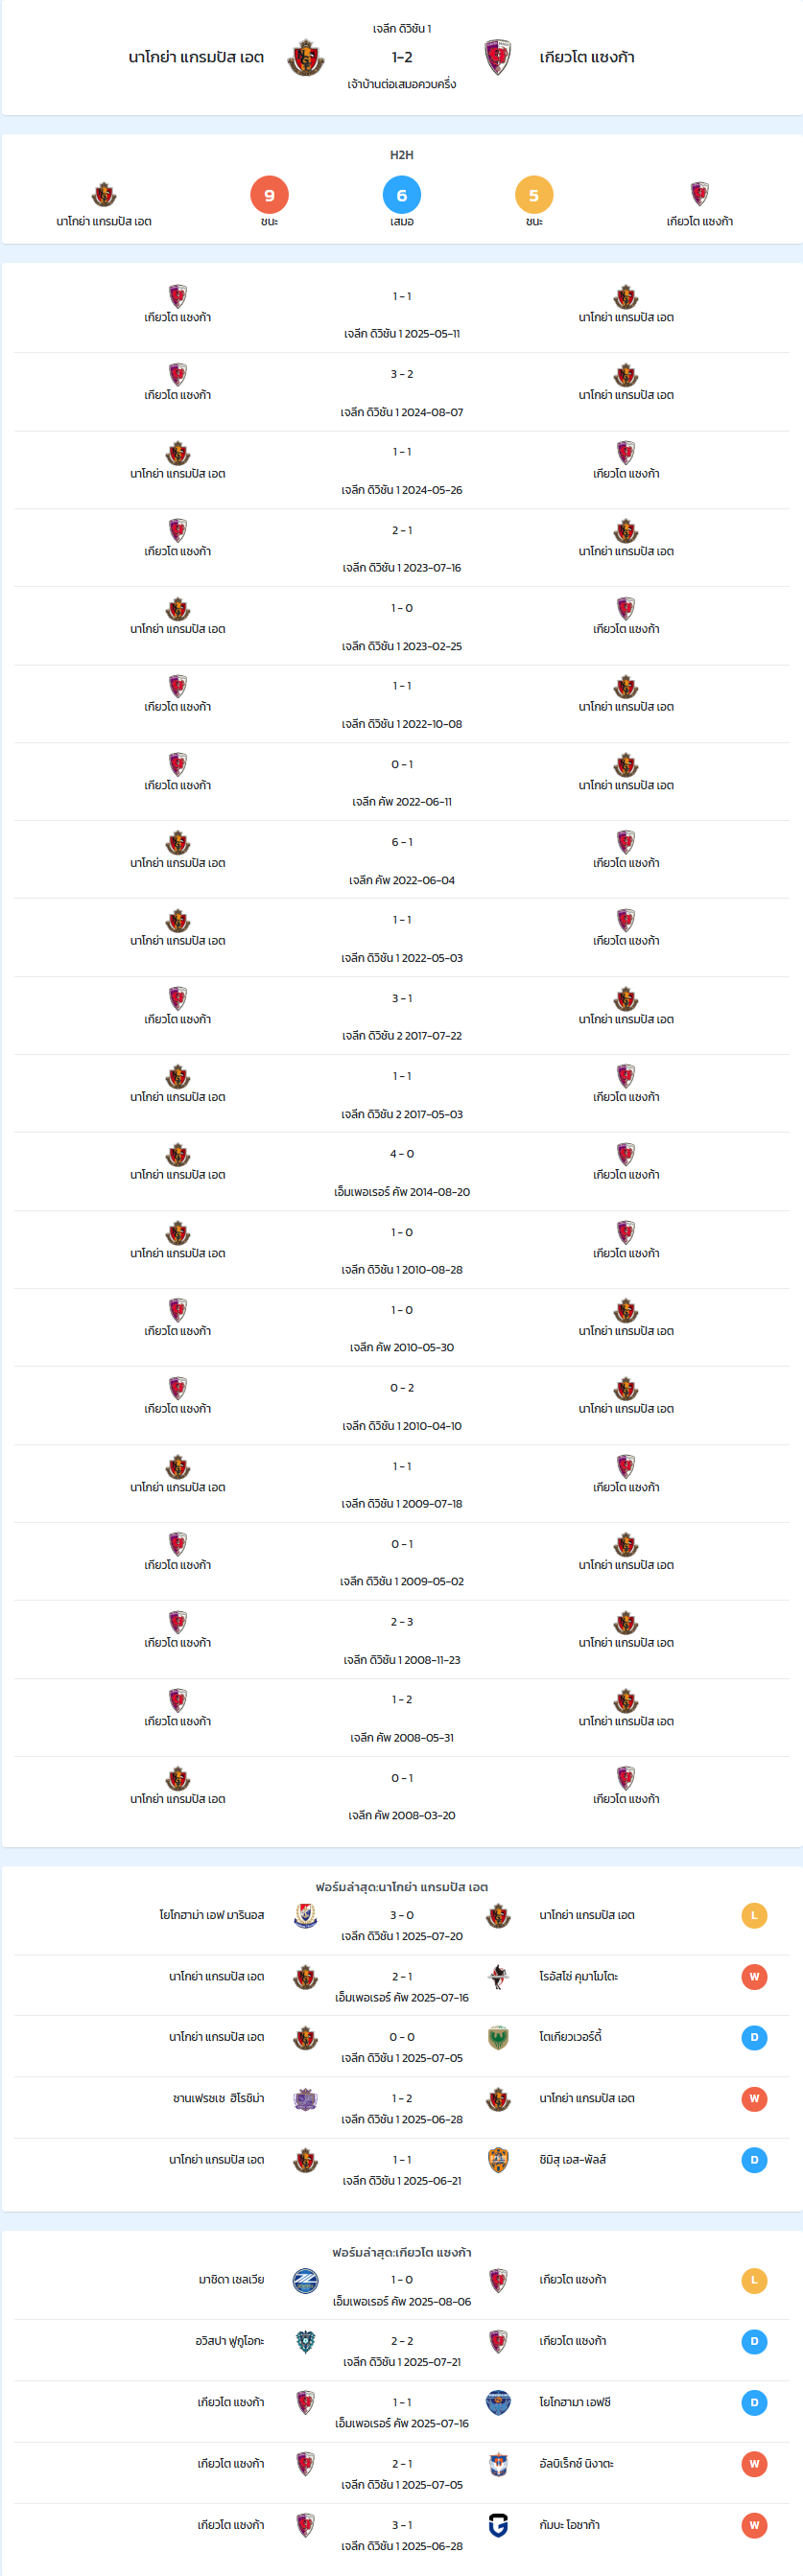Click the L result badge for Yokohama match
The height and width of the screenshot is (2576, 803).
click(x=754, y=1915)
